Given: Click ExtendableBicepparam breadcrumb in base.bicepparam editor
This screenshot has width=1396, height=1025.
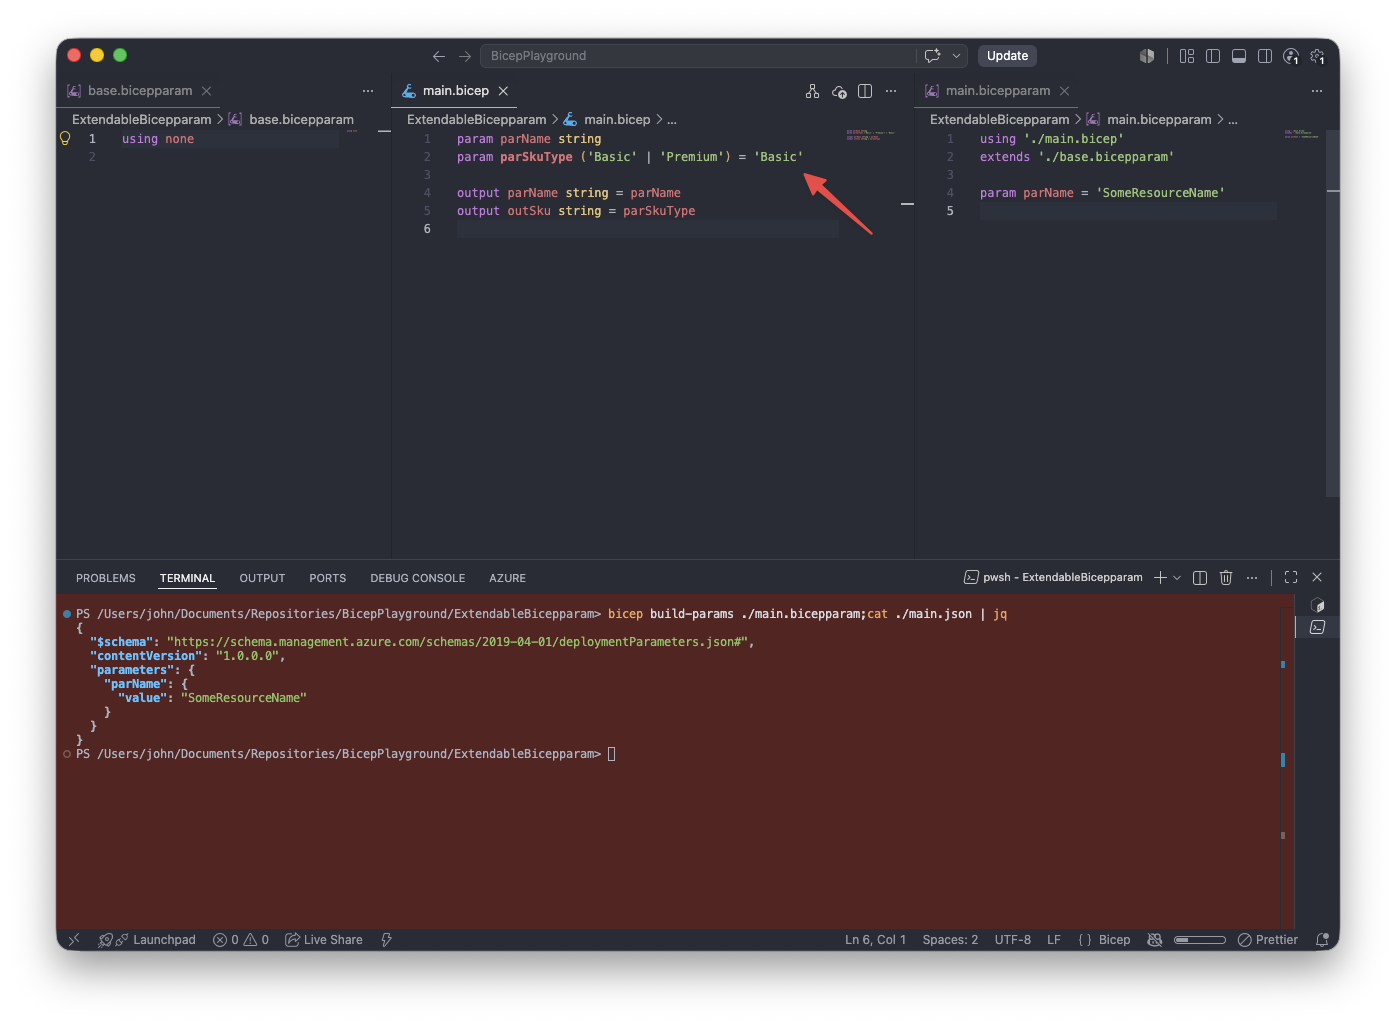Looking at the screenshot, I should (142, 119).
